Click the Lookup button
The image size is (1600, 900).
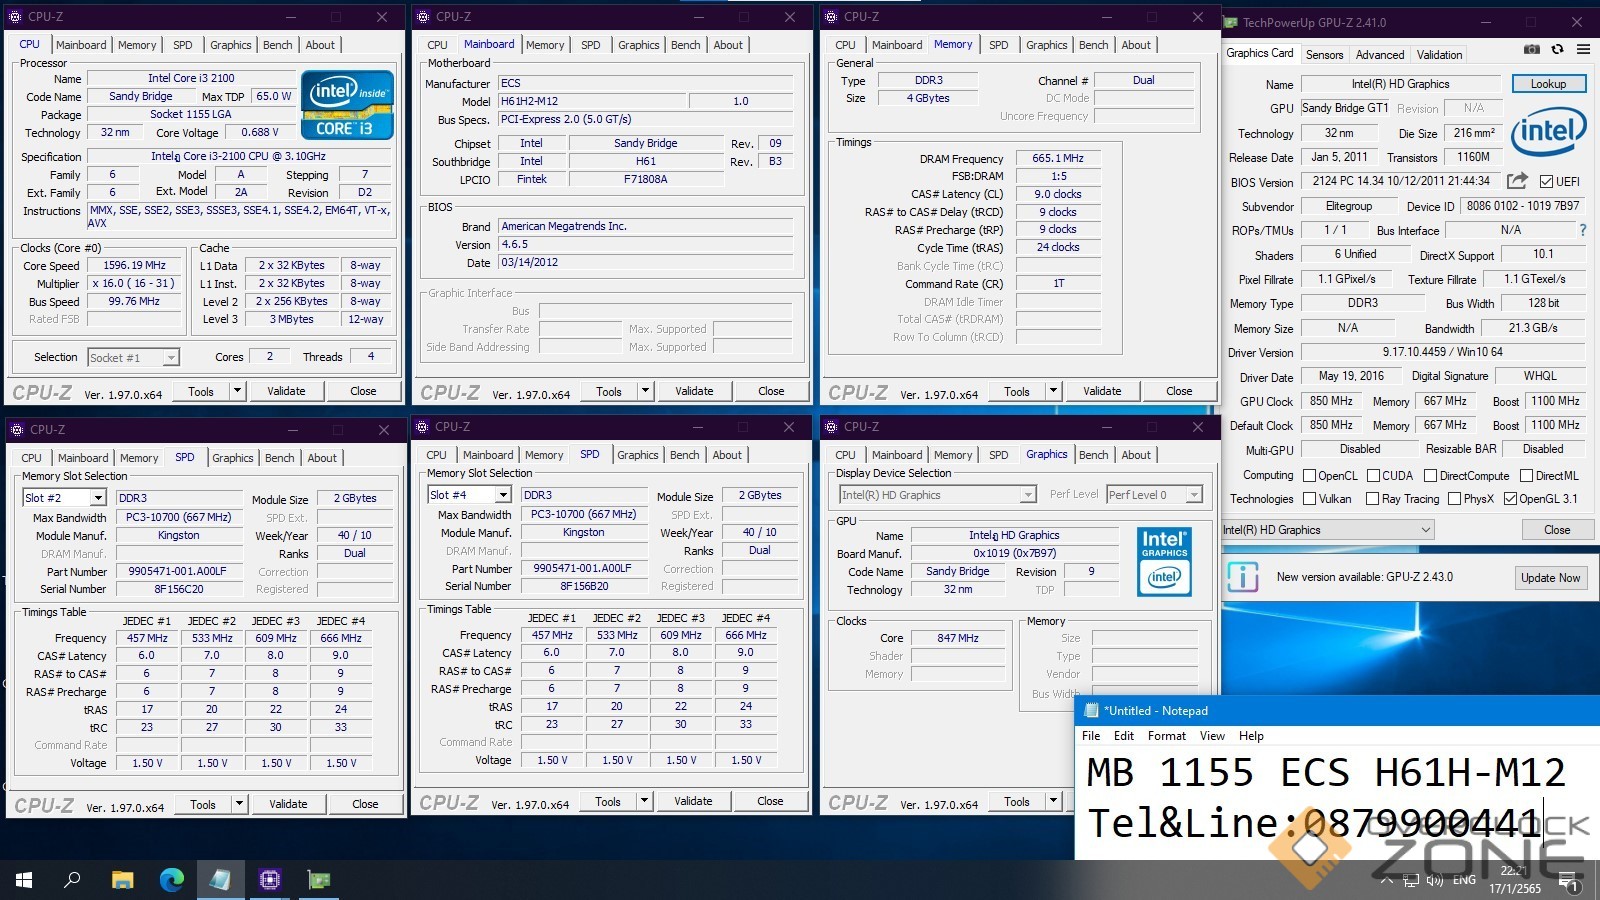point(1548,84)
